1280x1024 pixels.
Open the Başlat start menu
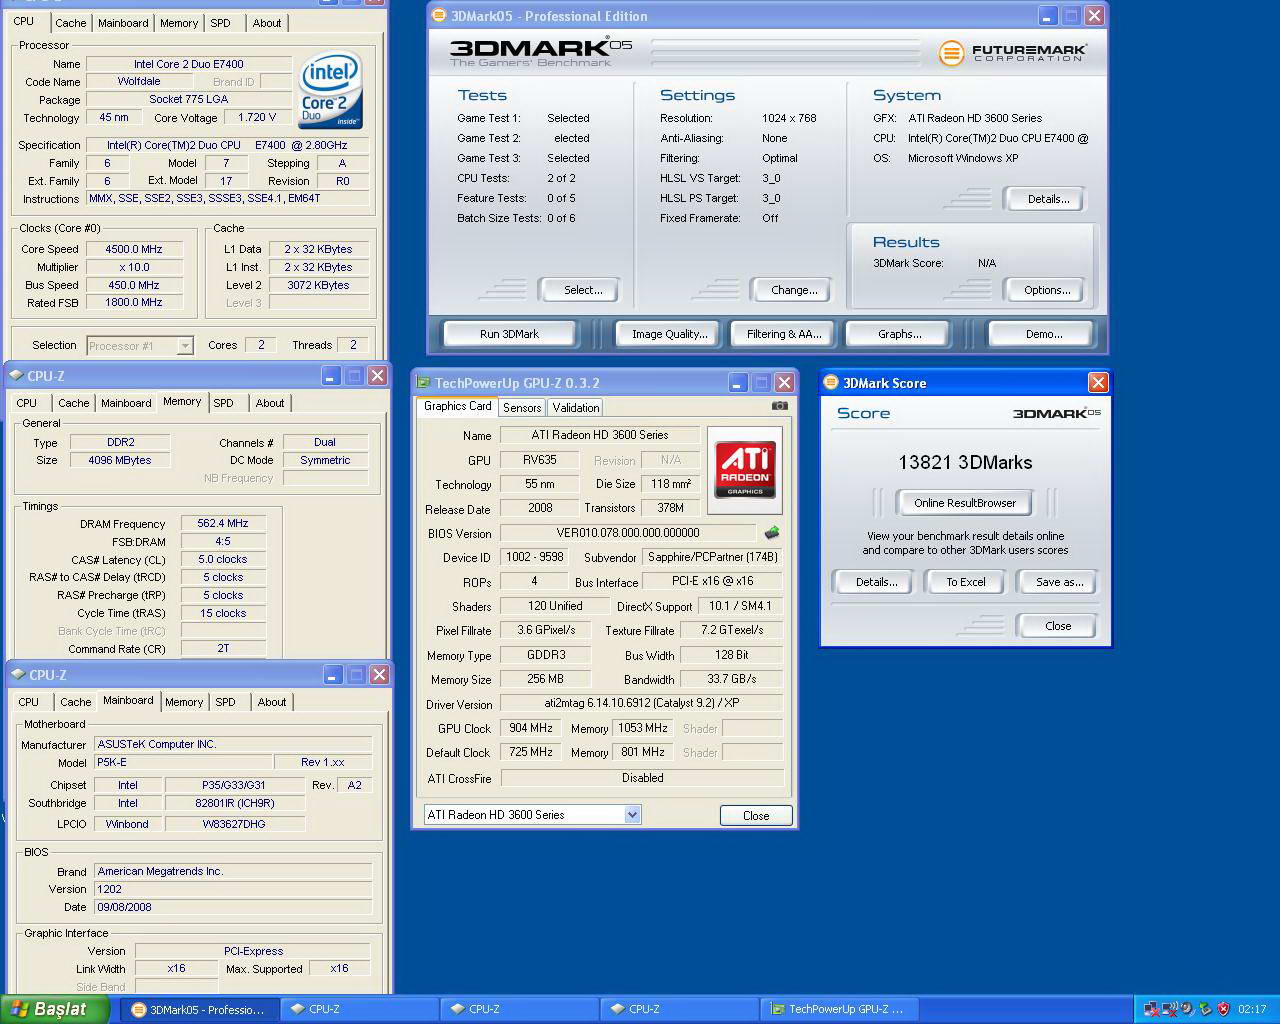point(54,1009)
